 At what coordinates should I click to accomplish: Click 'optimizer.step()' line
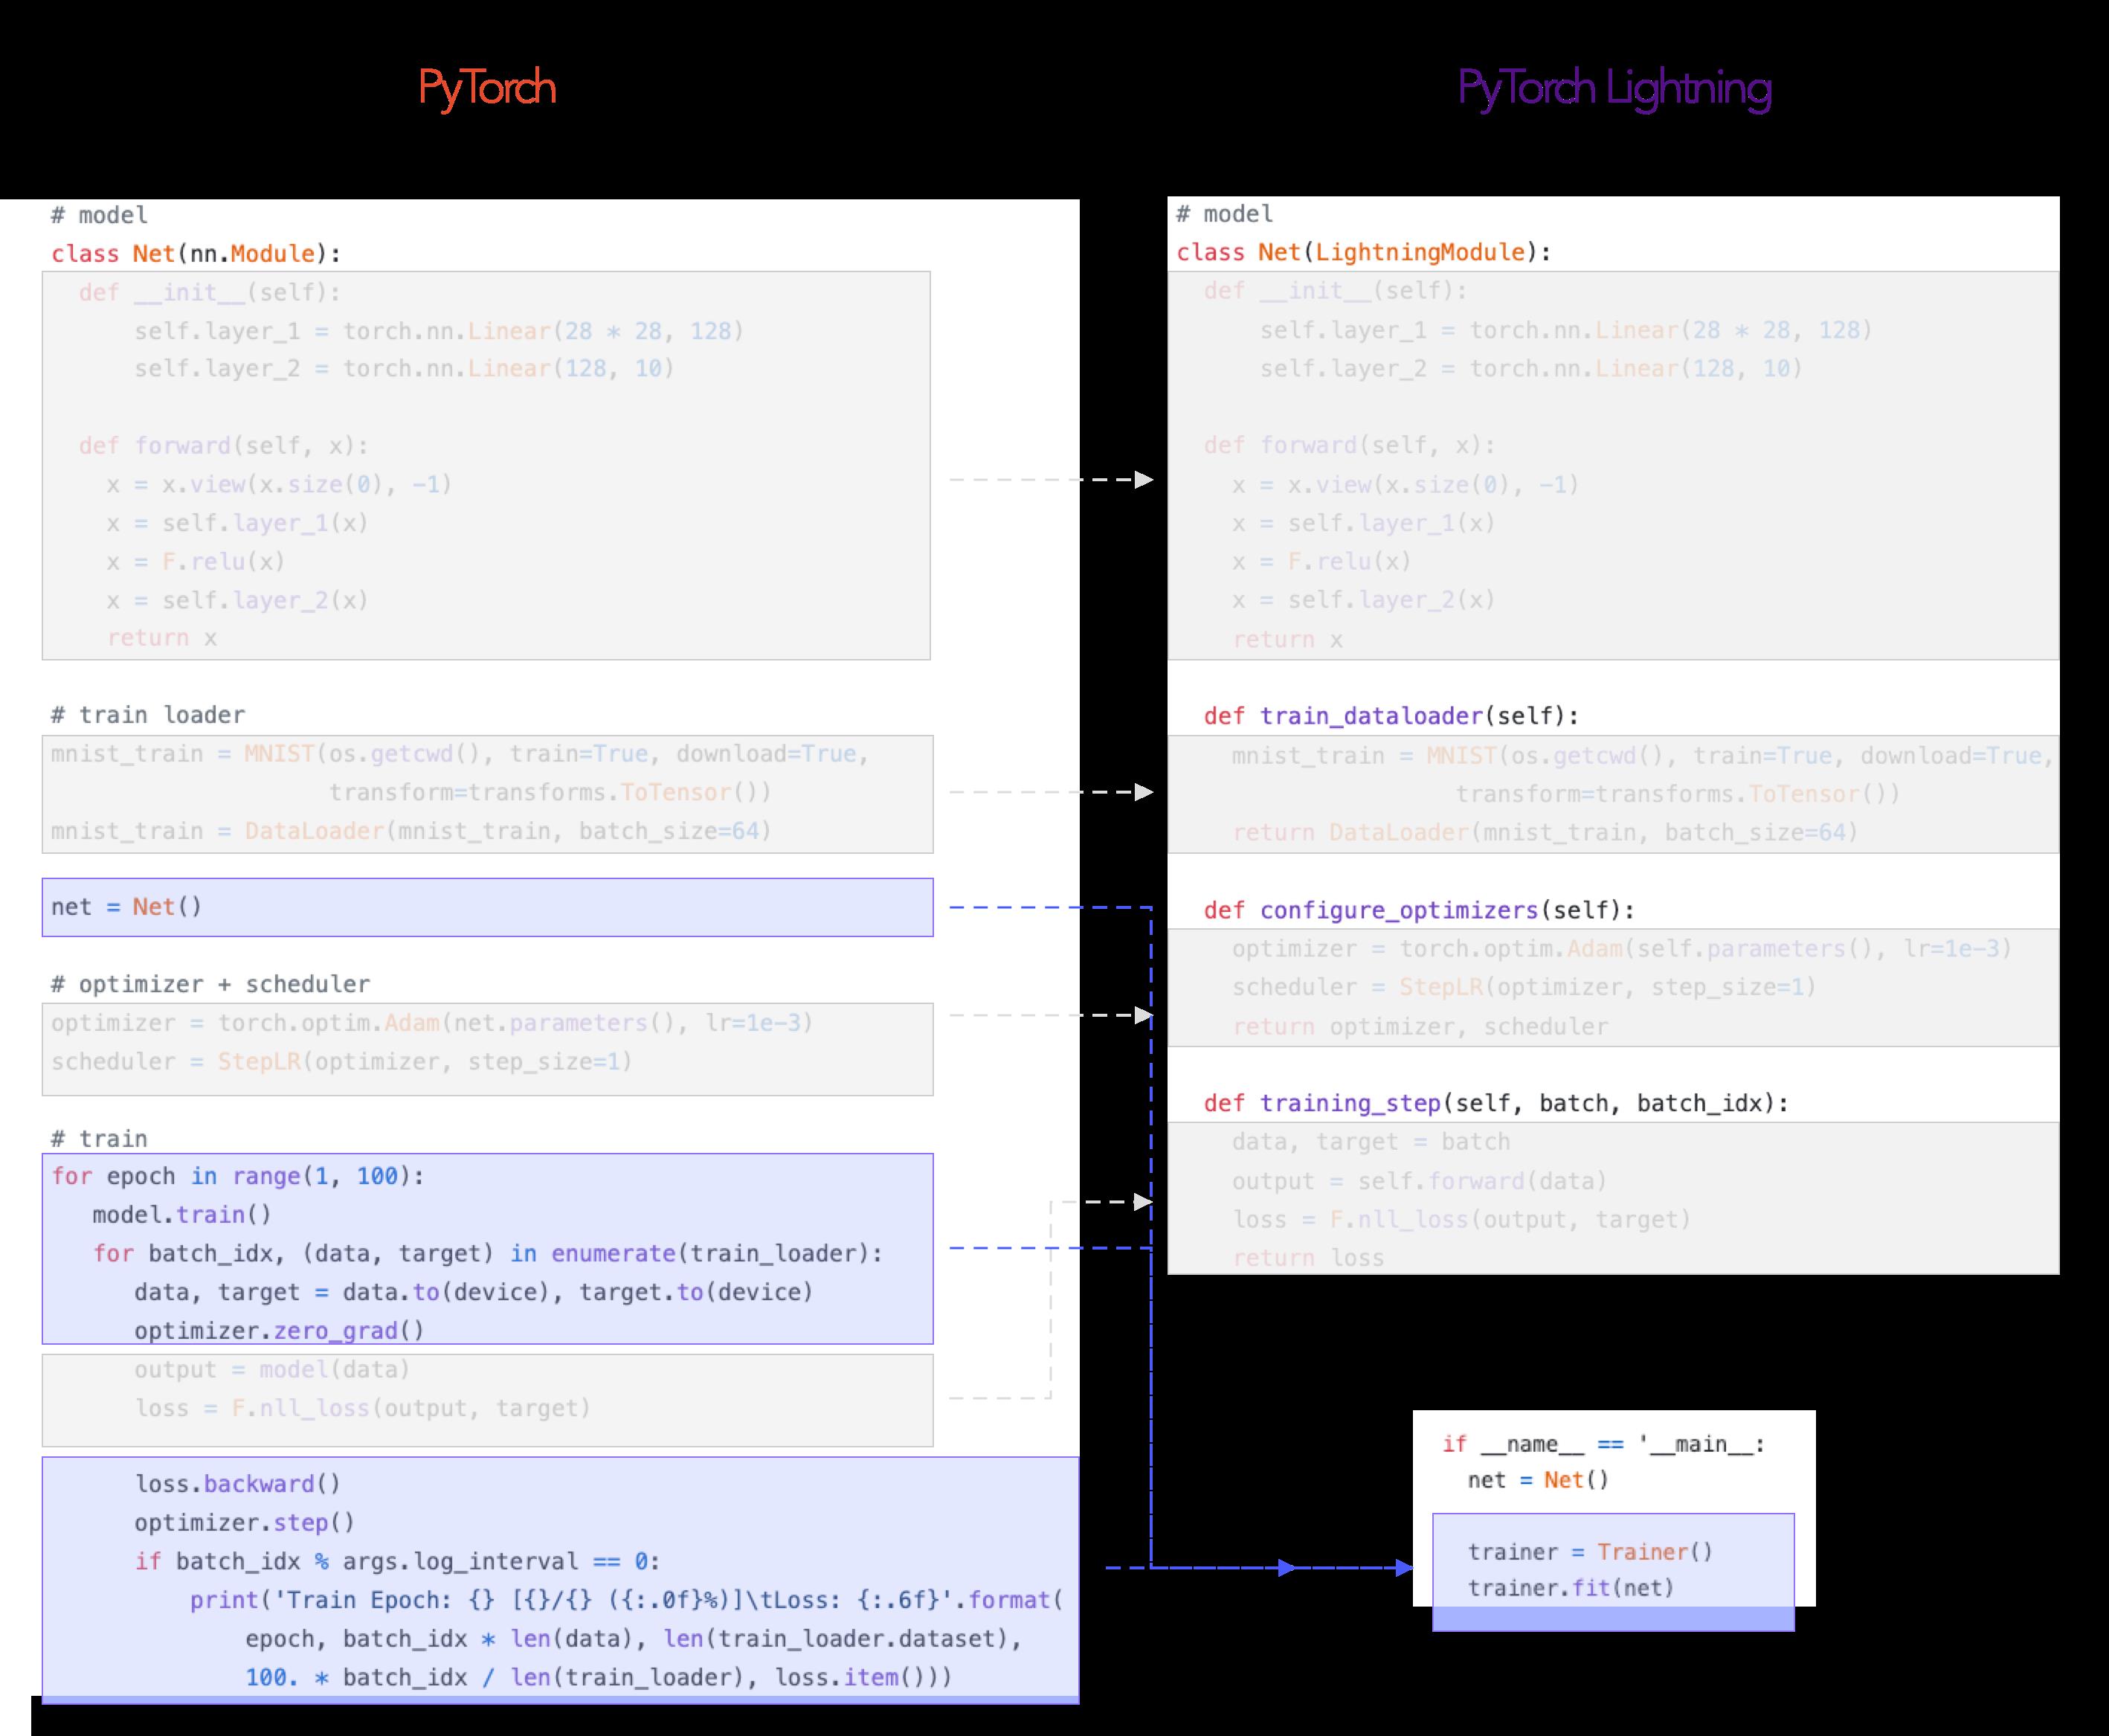245,1523
